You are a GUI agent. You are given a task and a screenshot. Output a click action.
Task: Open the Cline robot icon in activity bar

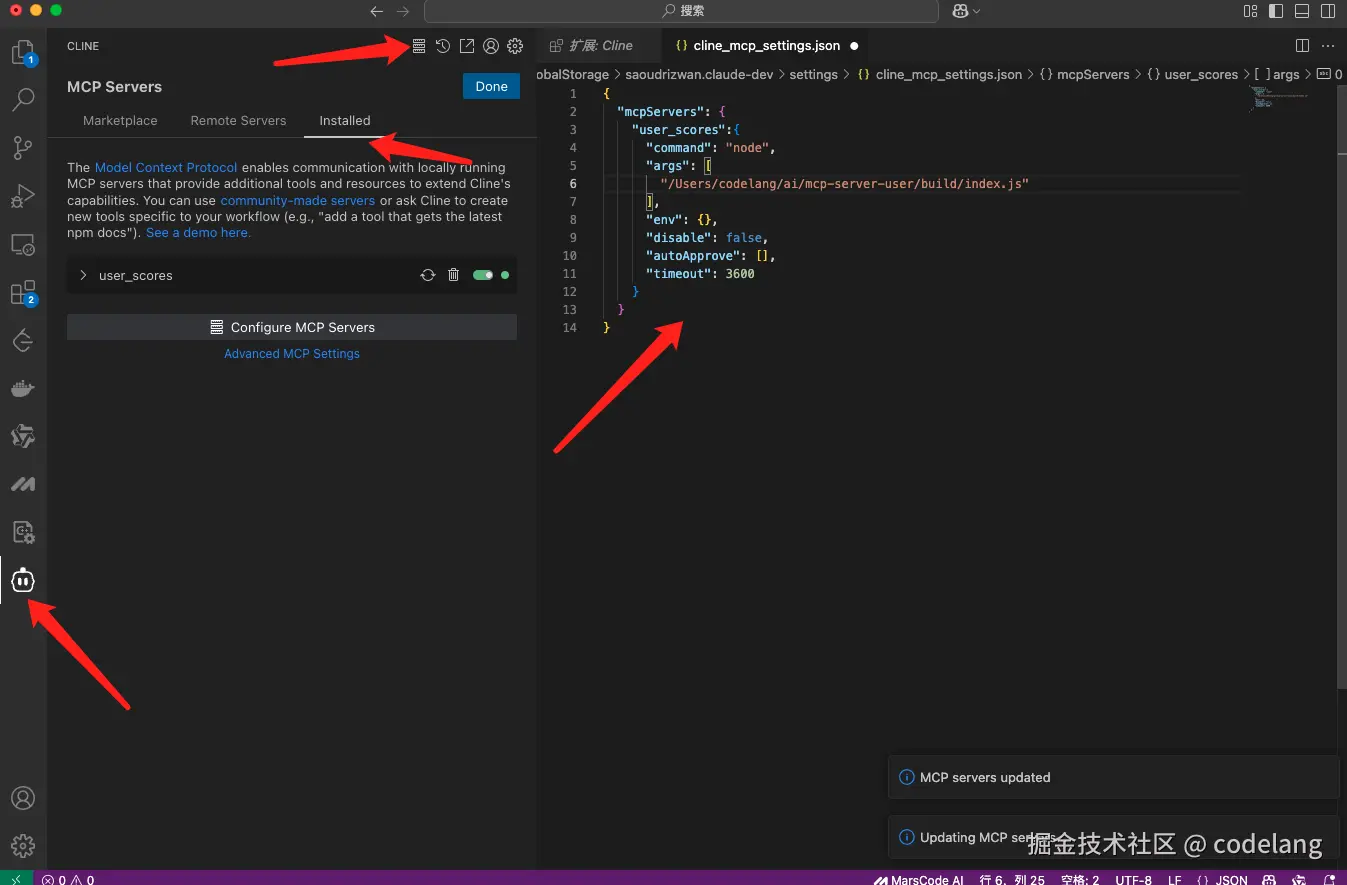pos(23,580)
